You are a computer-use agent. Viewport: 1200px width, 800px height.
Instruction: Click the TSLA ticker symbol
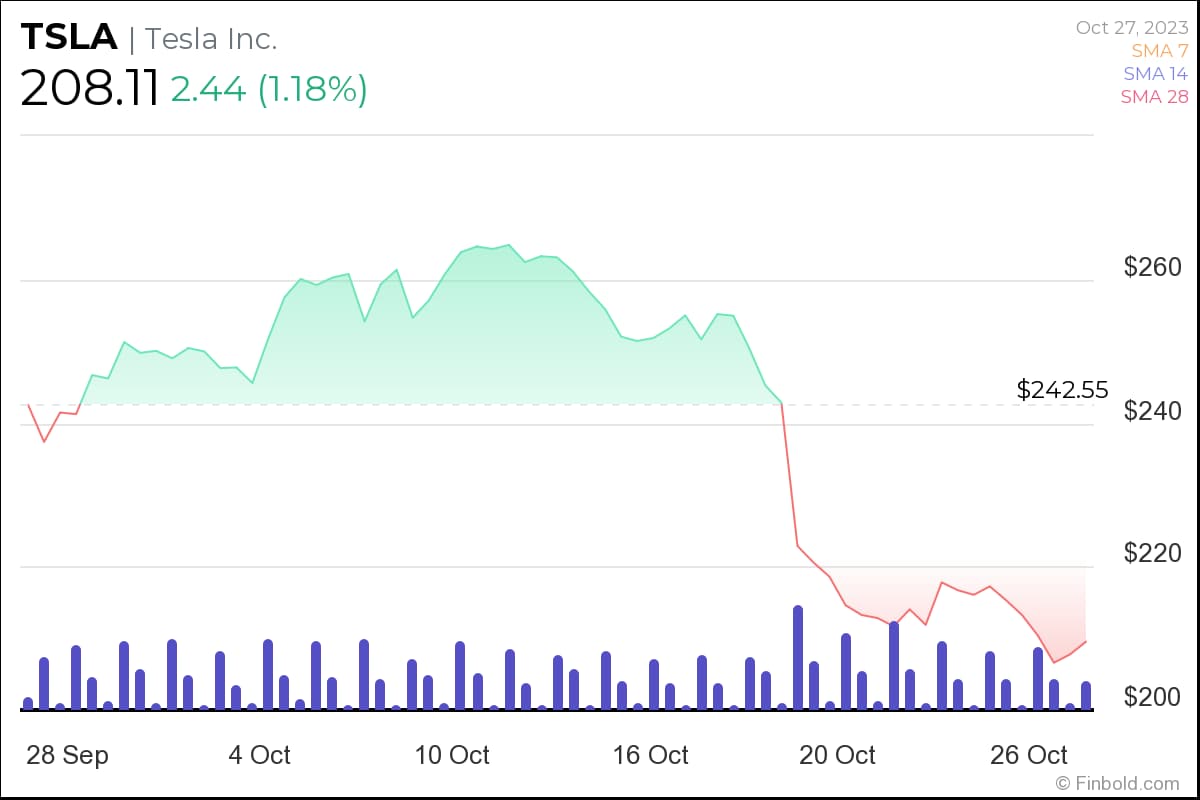[x=68, y=38]
